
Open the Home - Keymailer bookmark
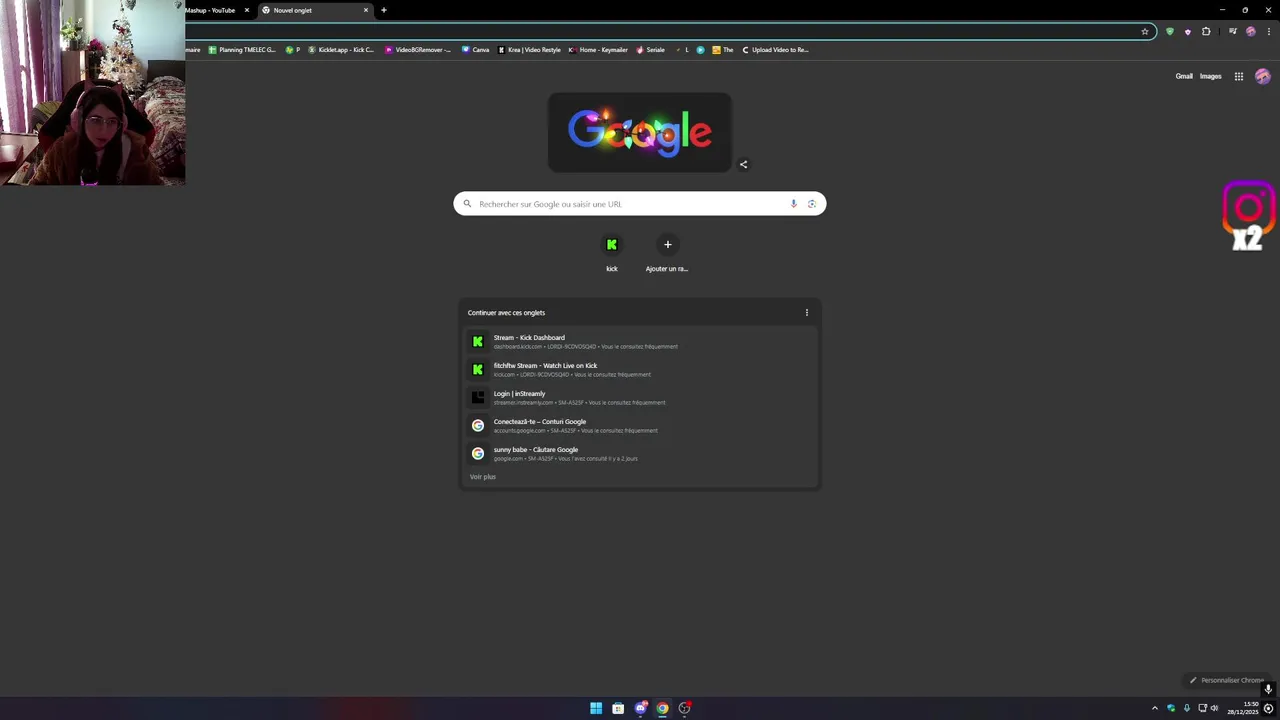click(598, 49)
